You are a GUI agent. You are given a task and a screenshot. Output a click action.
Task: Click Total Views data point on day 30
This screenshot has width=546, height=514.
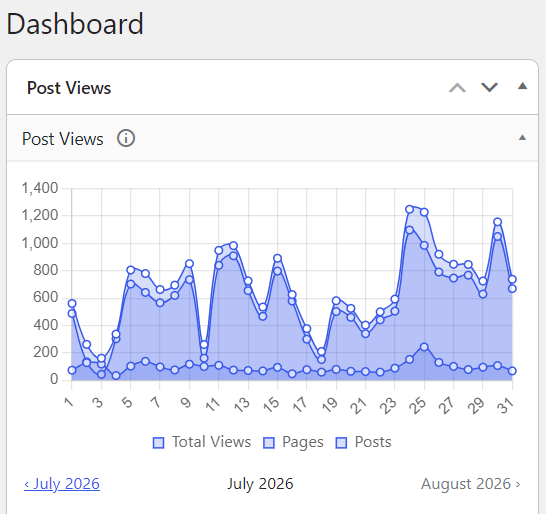(498, 222)
